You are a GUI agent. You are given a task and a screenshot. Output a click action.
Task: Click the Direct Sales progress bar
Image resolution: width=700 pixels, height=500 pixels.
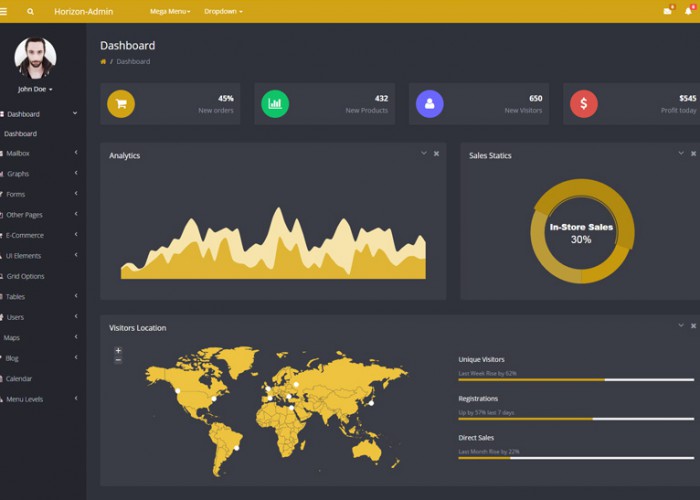576,458
